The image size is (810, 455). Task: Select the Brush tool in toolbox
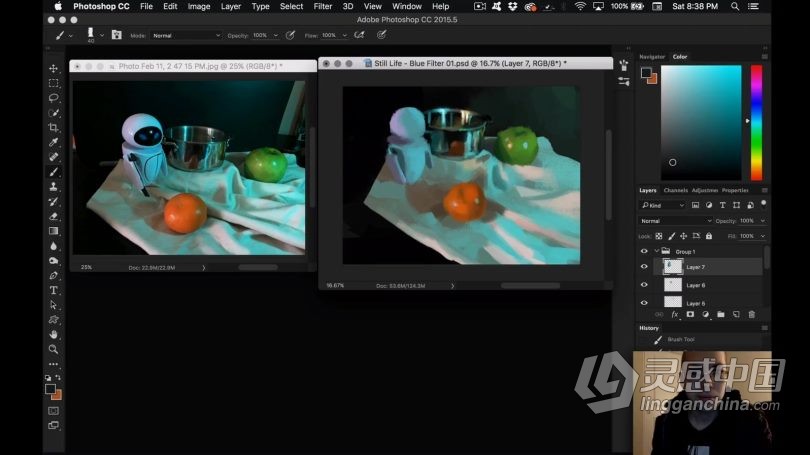(53, 172)
